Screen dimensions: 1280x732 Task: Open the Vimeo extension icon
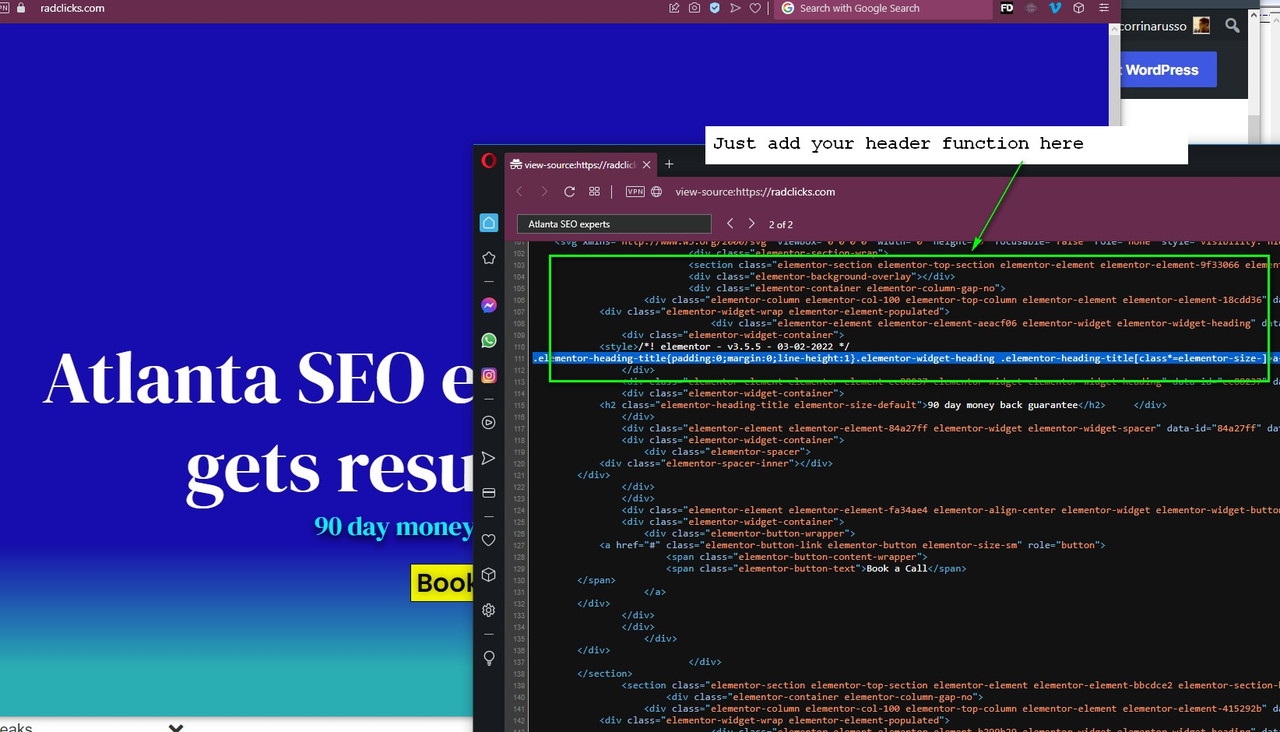click(x=1055, y=8)
